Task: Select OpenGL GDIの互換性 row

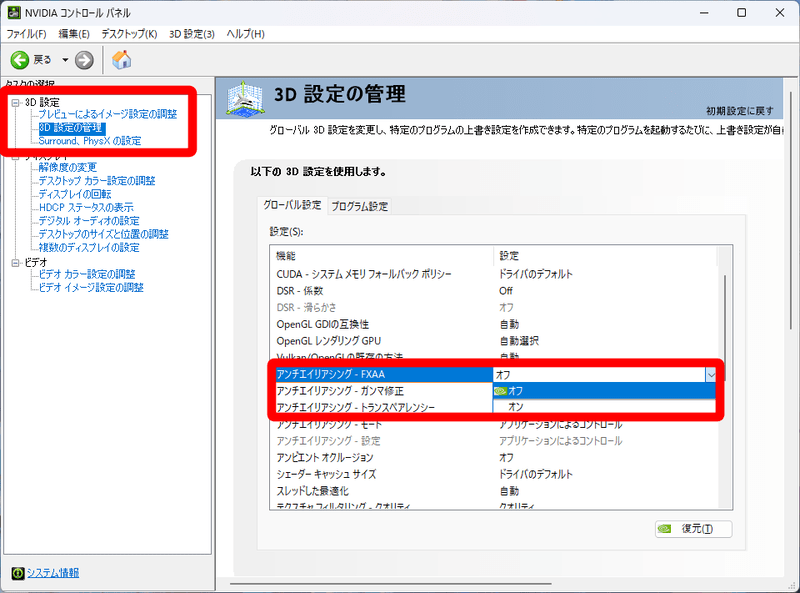Action: click(496, 324)
